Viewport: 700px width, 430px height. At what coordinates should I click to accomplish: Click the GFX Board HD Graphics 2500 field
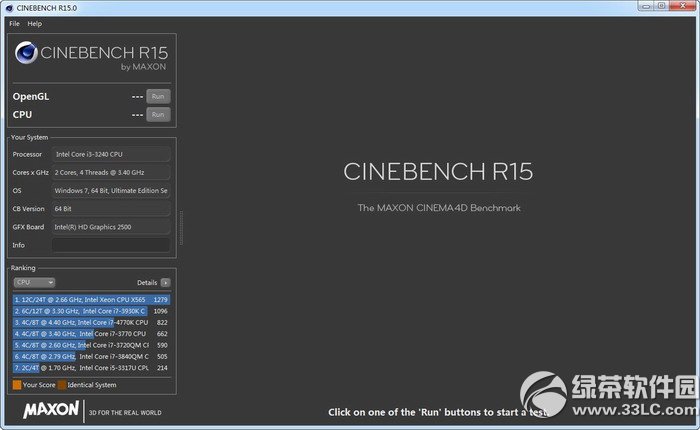point(111,227)
